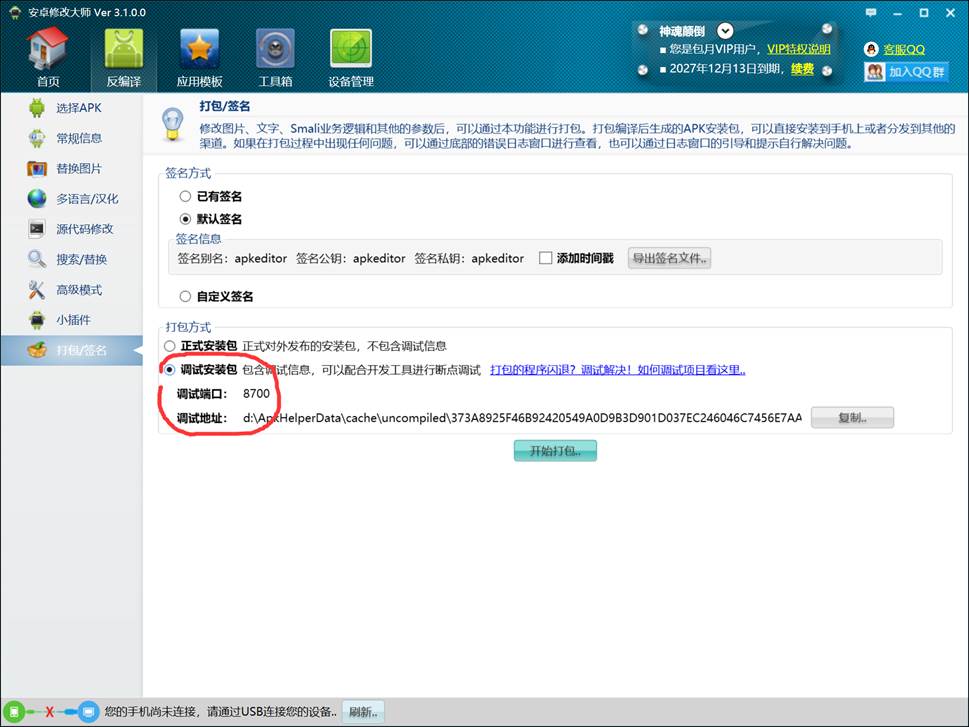Image resolution: width=969 pixels, height=727 pixels.
Task: Go to 常规信息 in the sidebar
Action: (72, 138)
